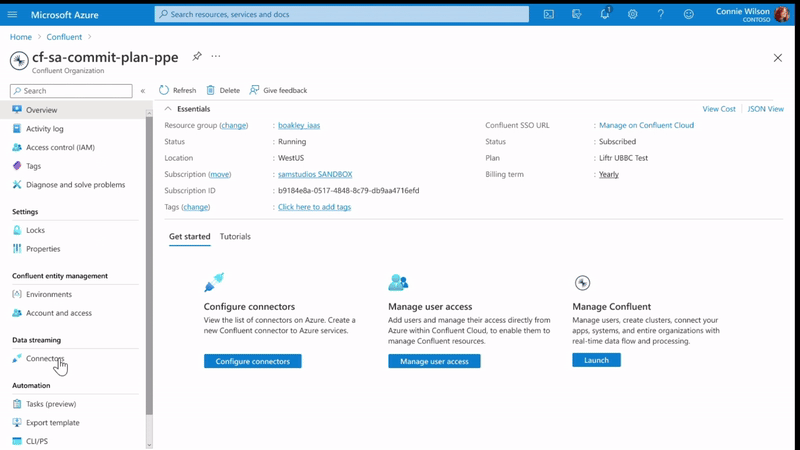Open Connie Wilson account avatar
The width and height of the screenshot is (800, 450).
(x=782, y=14)
